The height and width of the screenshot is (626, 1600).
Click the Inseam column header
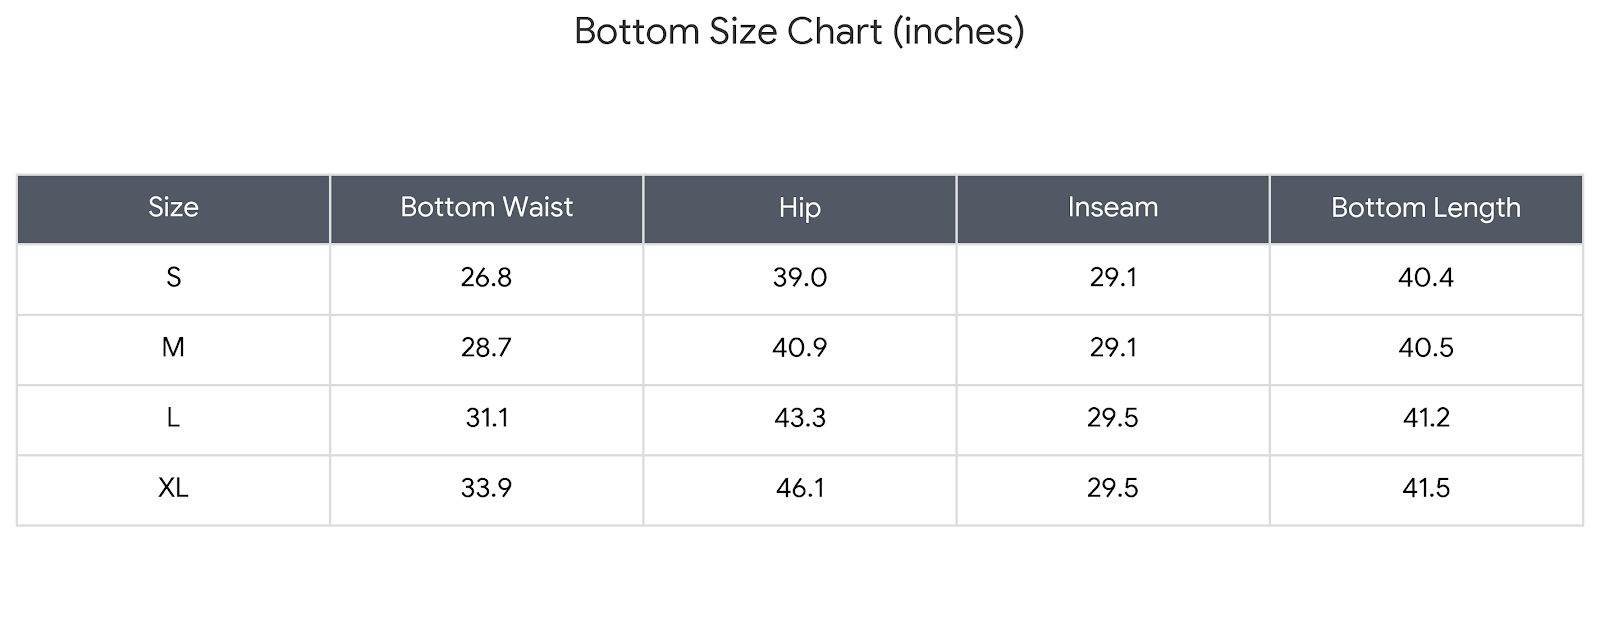tap(1112, 208)
